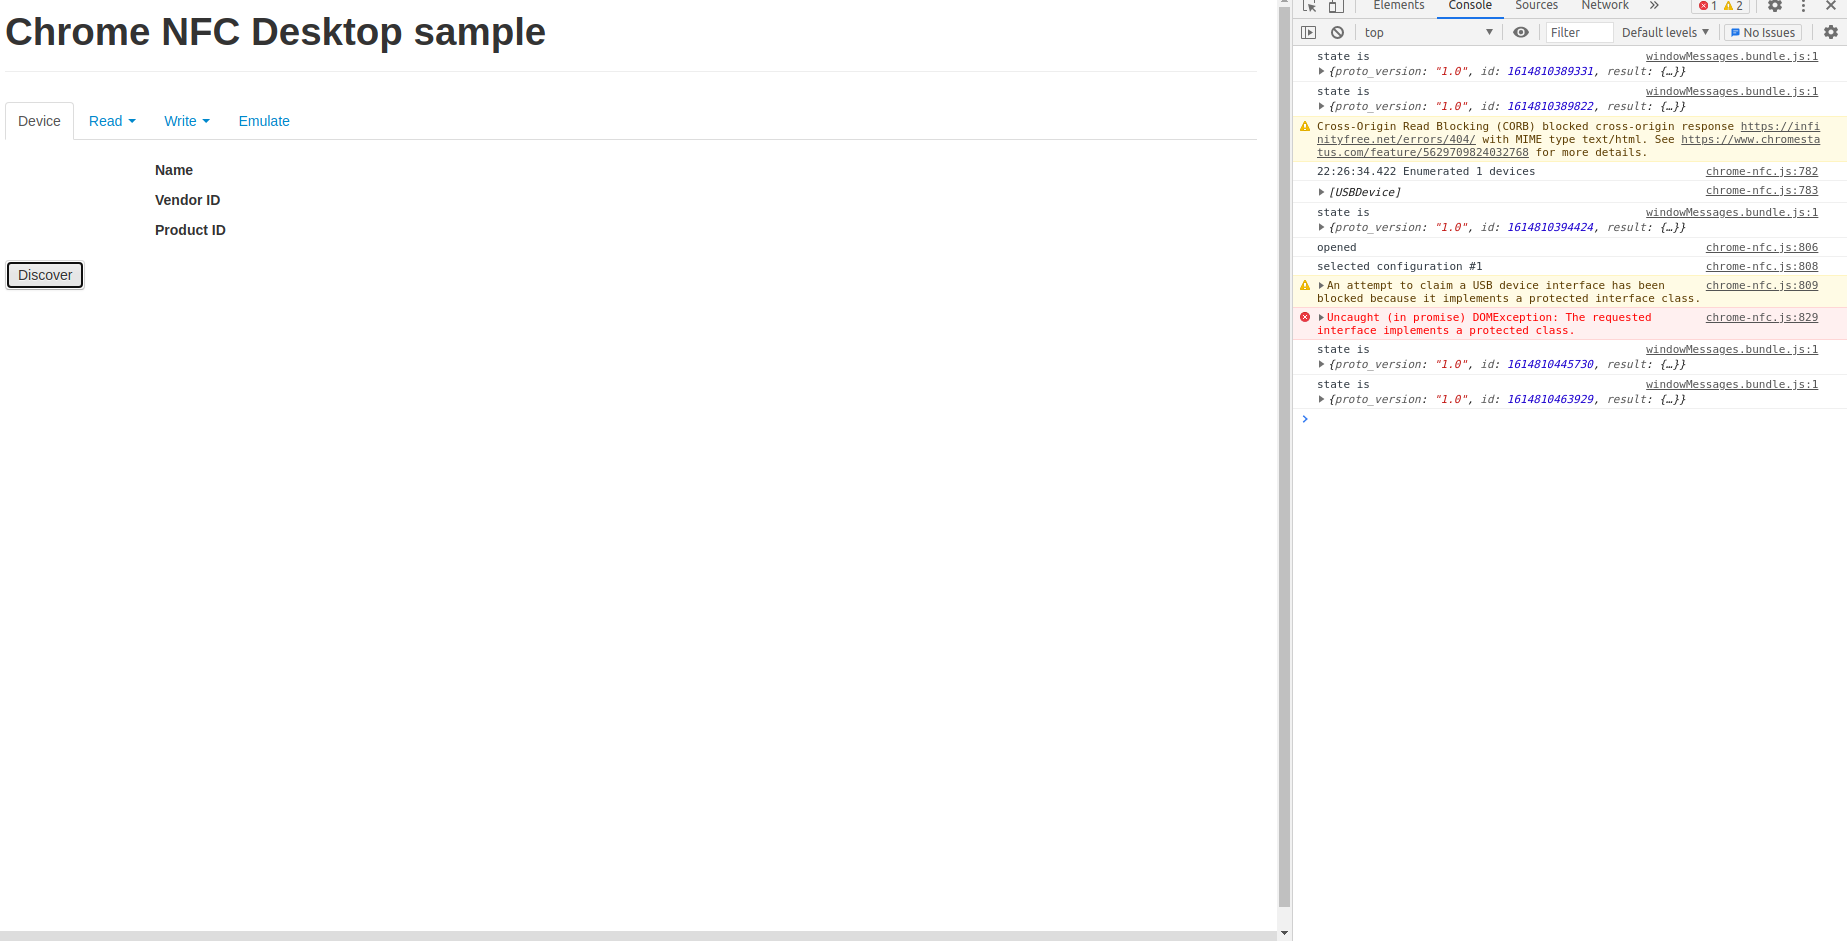
Task: Switch to the Console tab
Action: pyautogui.click(x=1470, y=6)
